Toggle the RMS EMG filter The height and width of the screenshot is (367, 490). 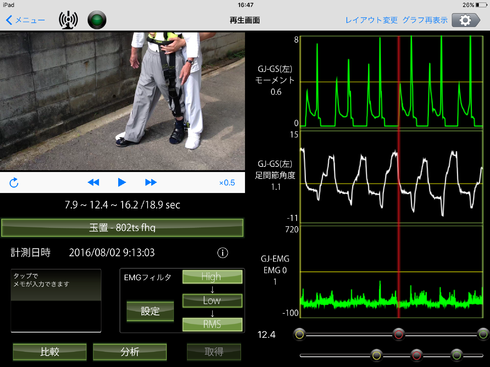[x=212, y=324]
